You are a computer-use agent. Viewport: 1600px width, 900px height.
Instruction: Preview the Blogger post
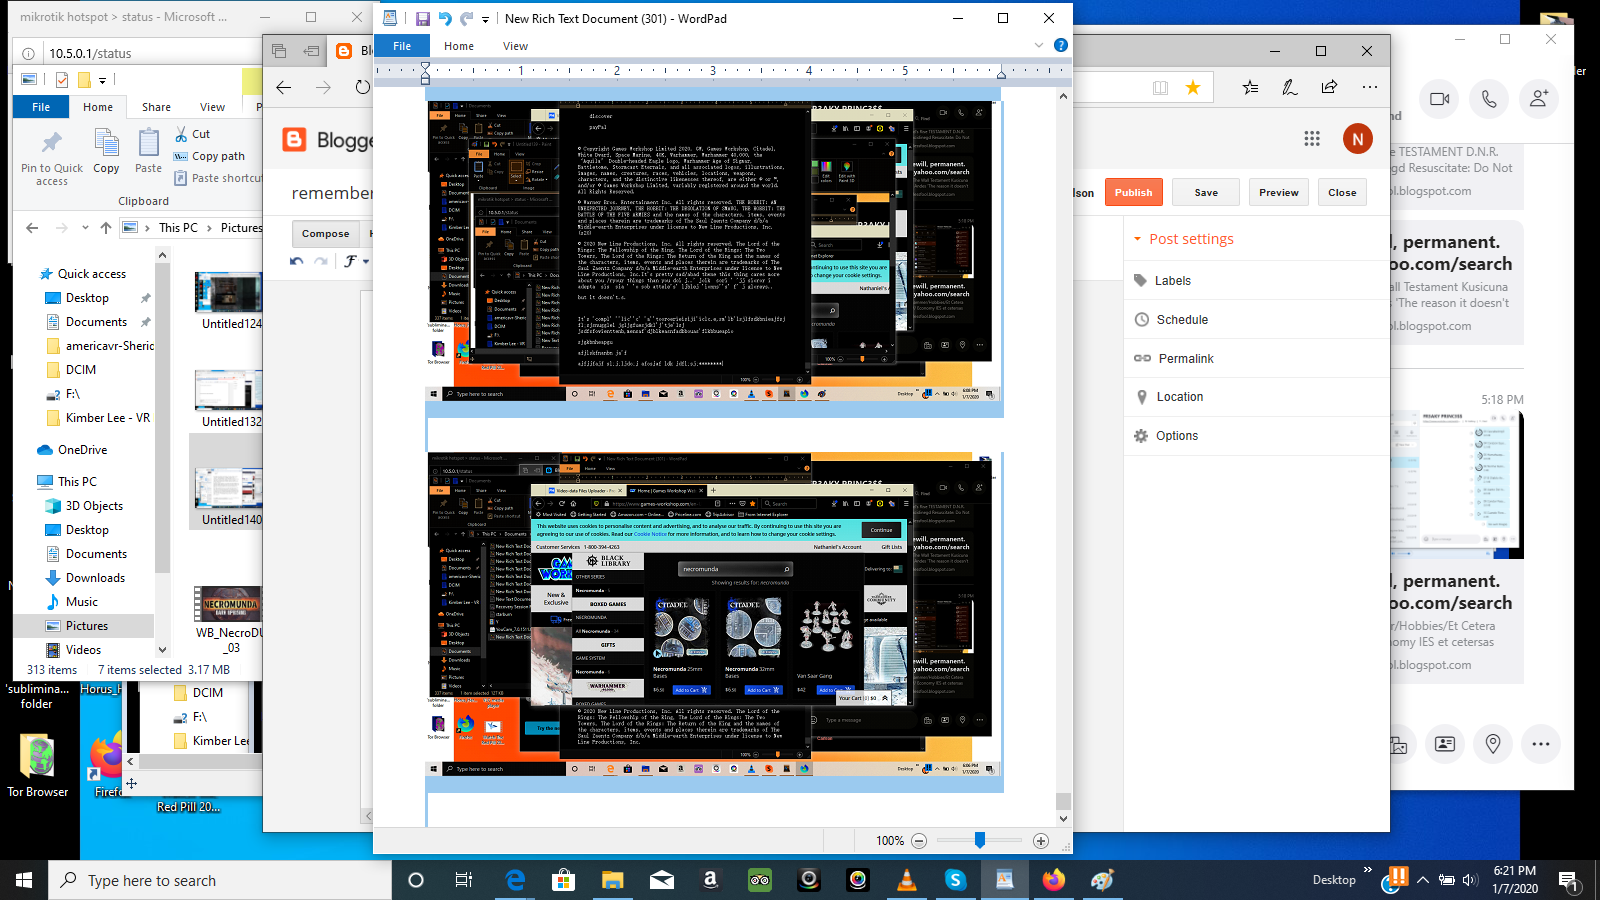pos(1279,192)
